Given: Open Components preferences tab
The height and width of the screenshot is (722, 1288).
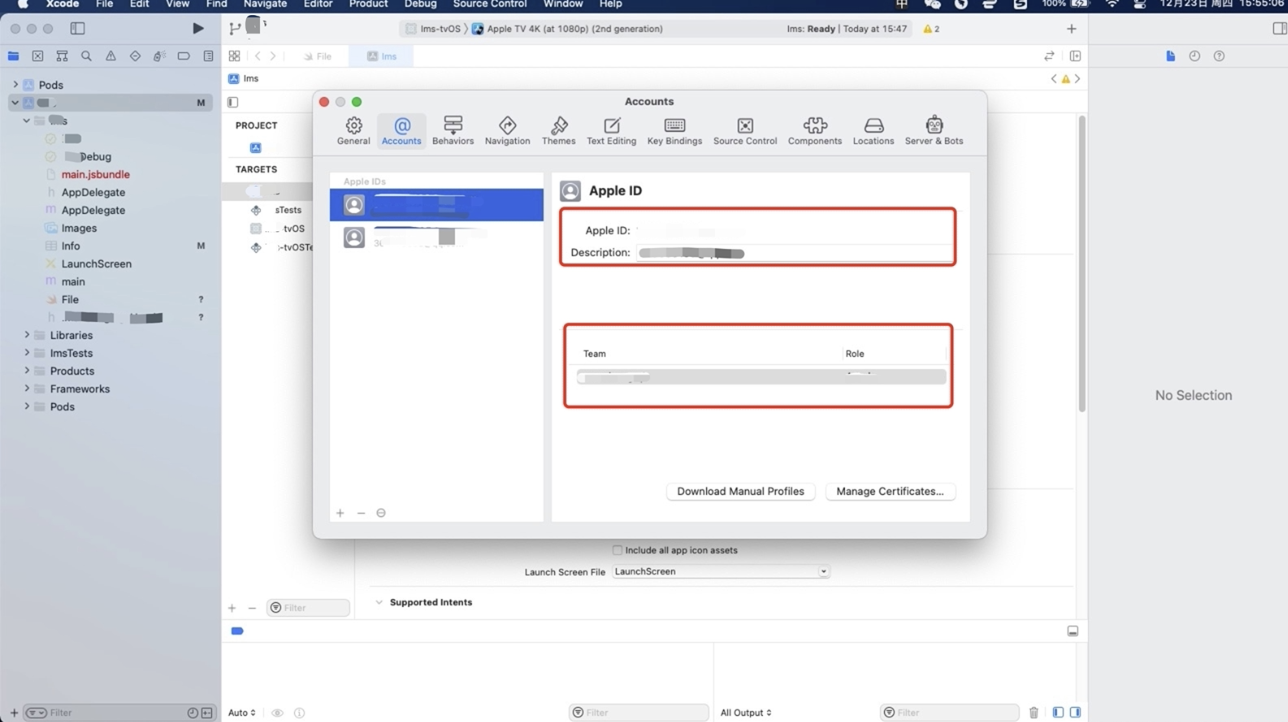Looking at the screenshot, I should click(x=815, y=131).
